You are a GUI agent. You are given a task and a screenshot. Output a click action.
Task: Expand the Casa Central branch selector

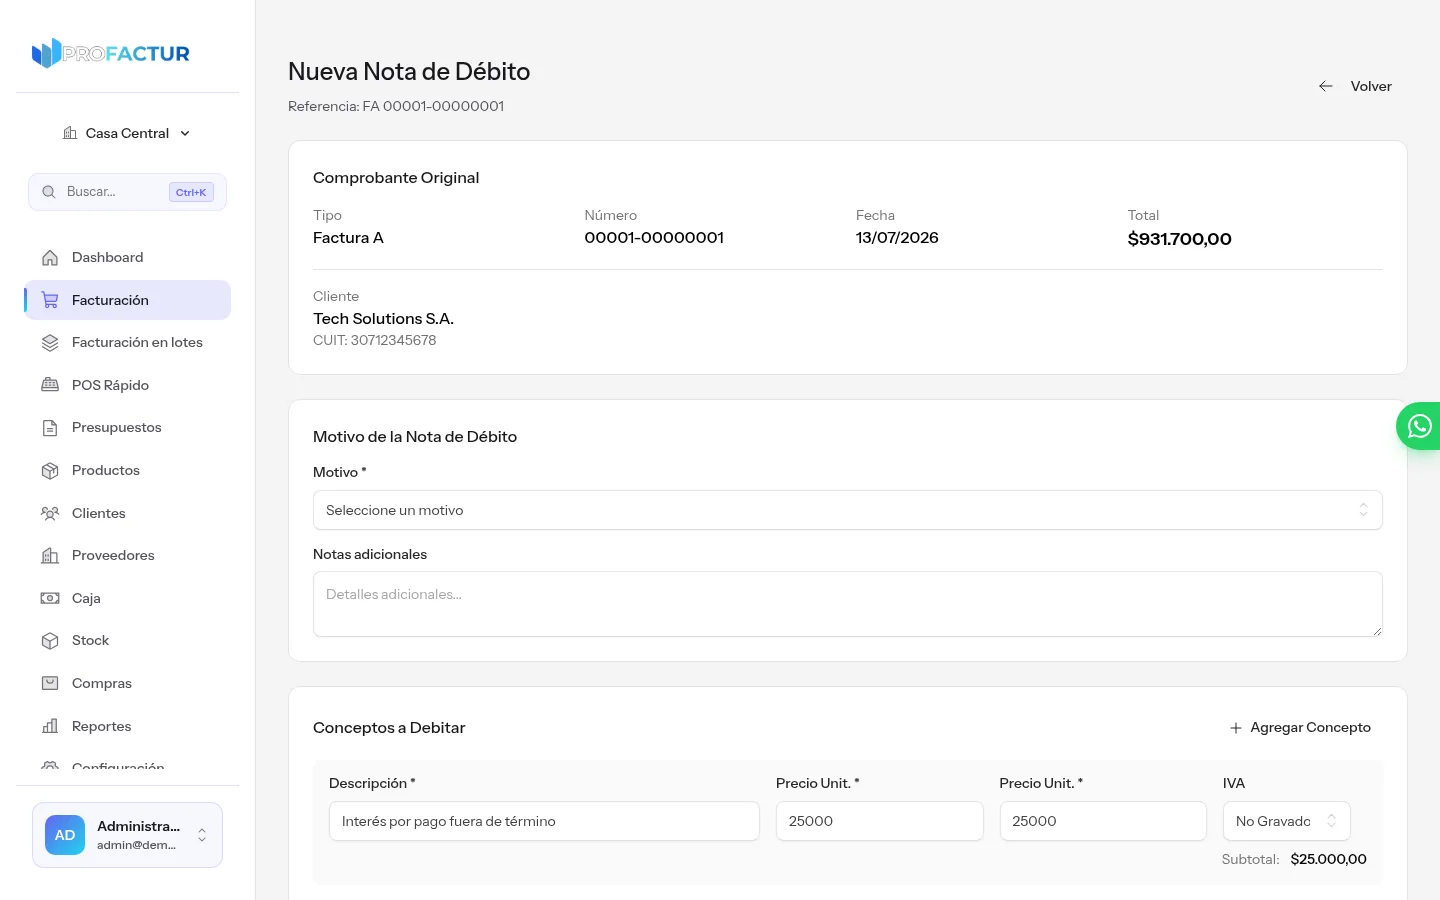(x=127, y=133)
